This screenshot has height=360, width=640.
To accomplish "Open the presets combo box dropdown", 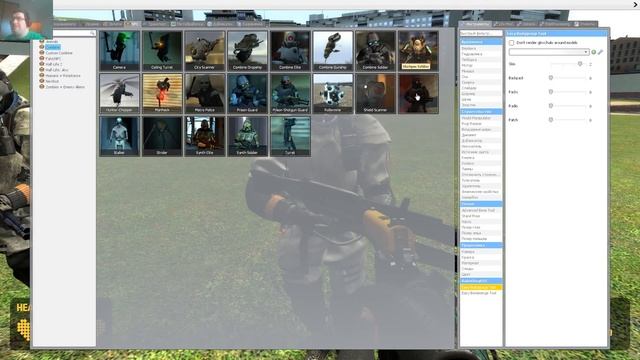I will [549, 52].
